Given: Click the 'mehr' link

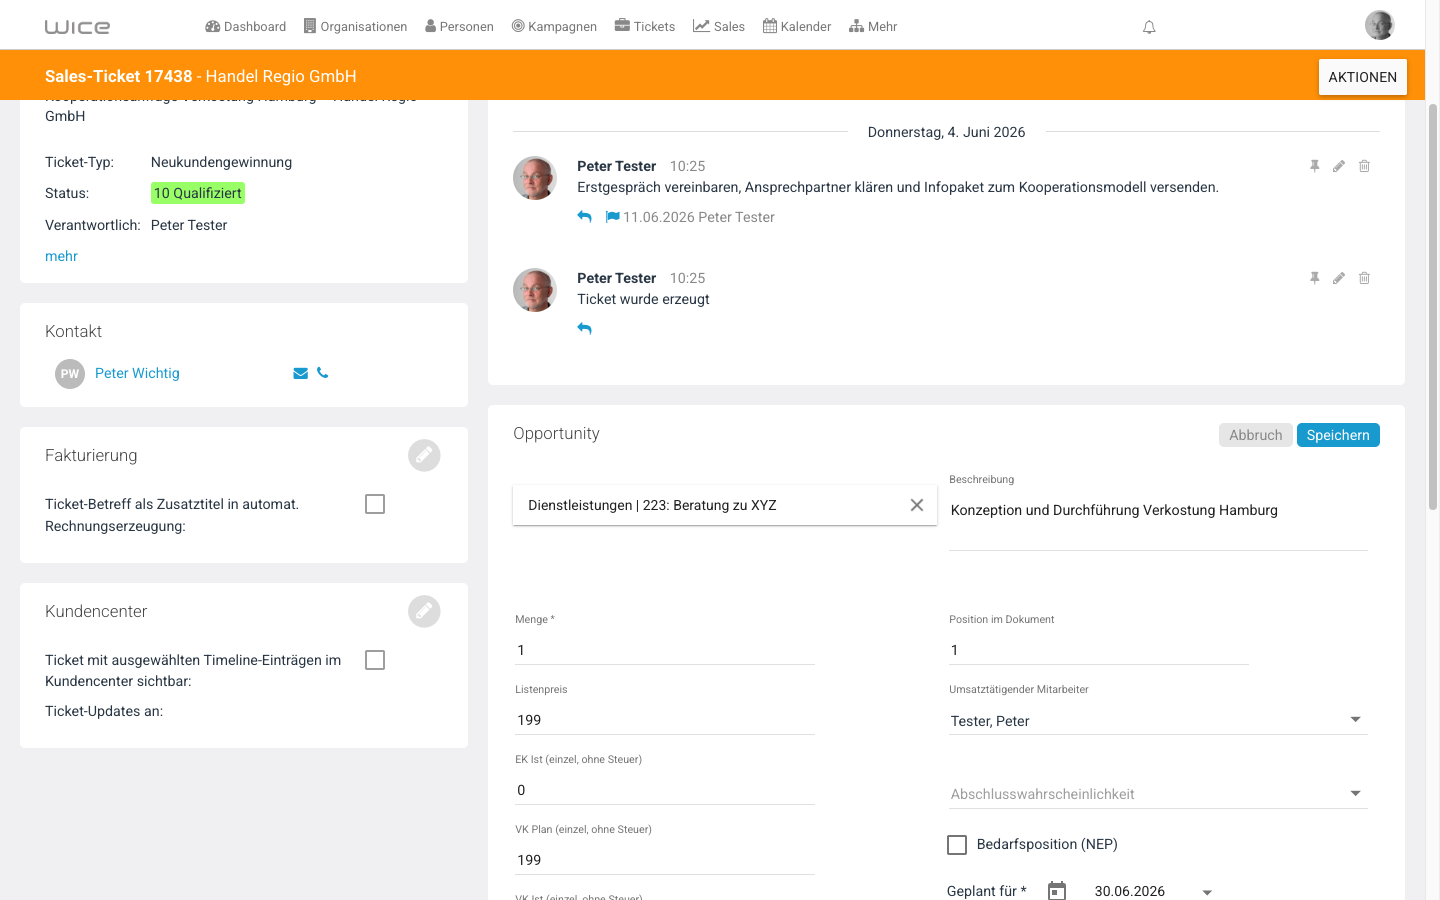Looking at the screenshot, I should tap(61, 256).
